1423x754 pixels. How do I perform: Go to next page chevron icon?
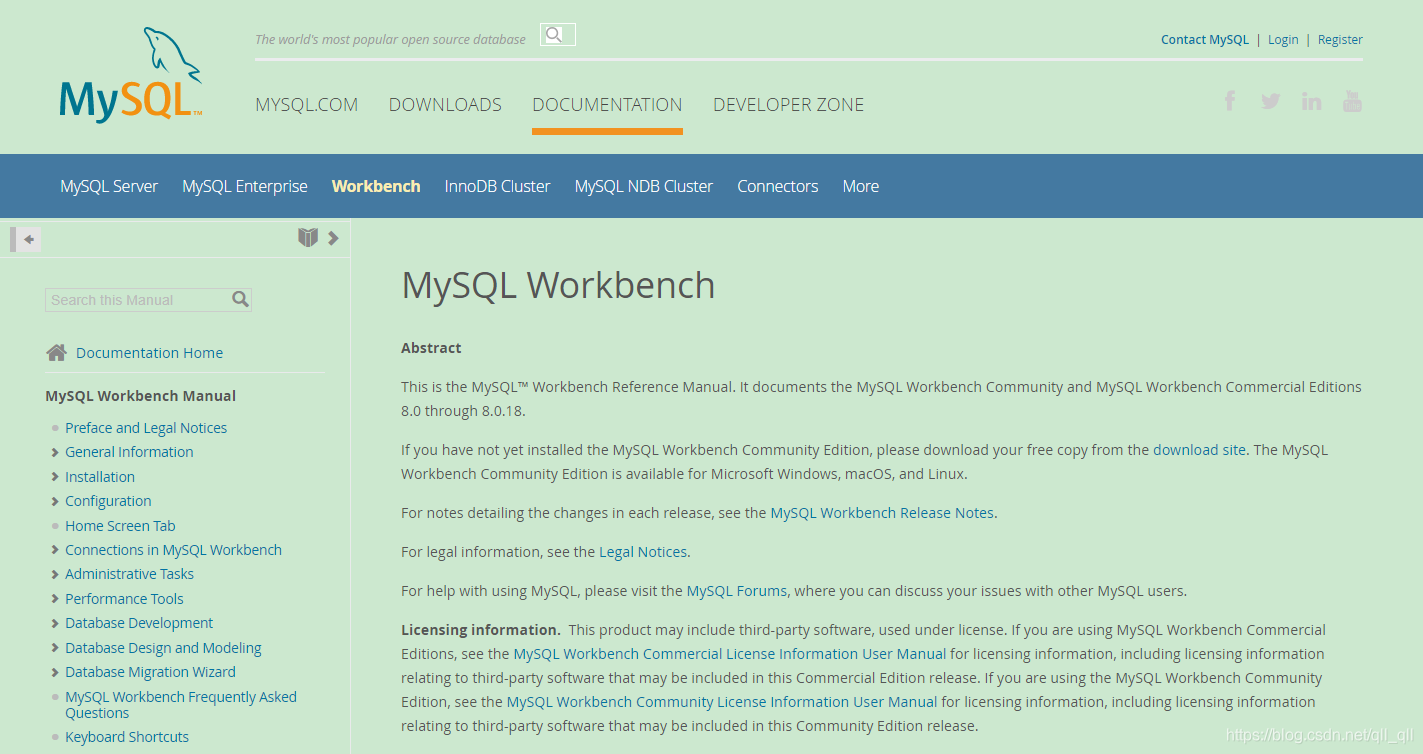click(x=334, y=238)
